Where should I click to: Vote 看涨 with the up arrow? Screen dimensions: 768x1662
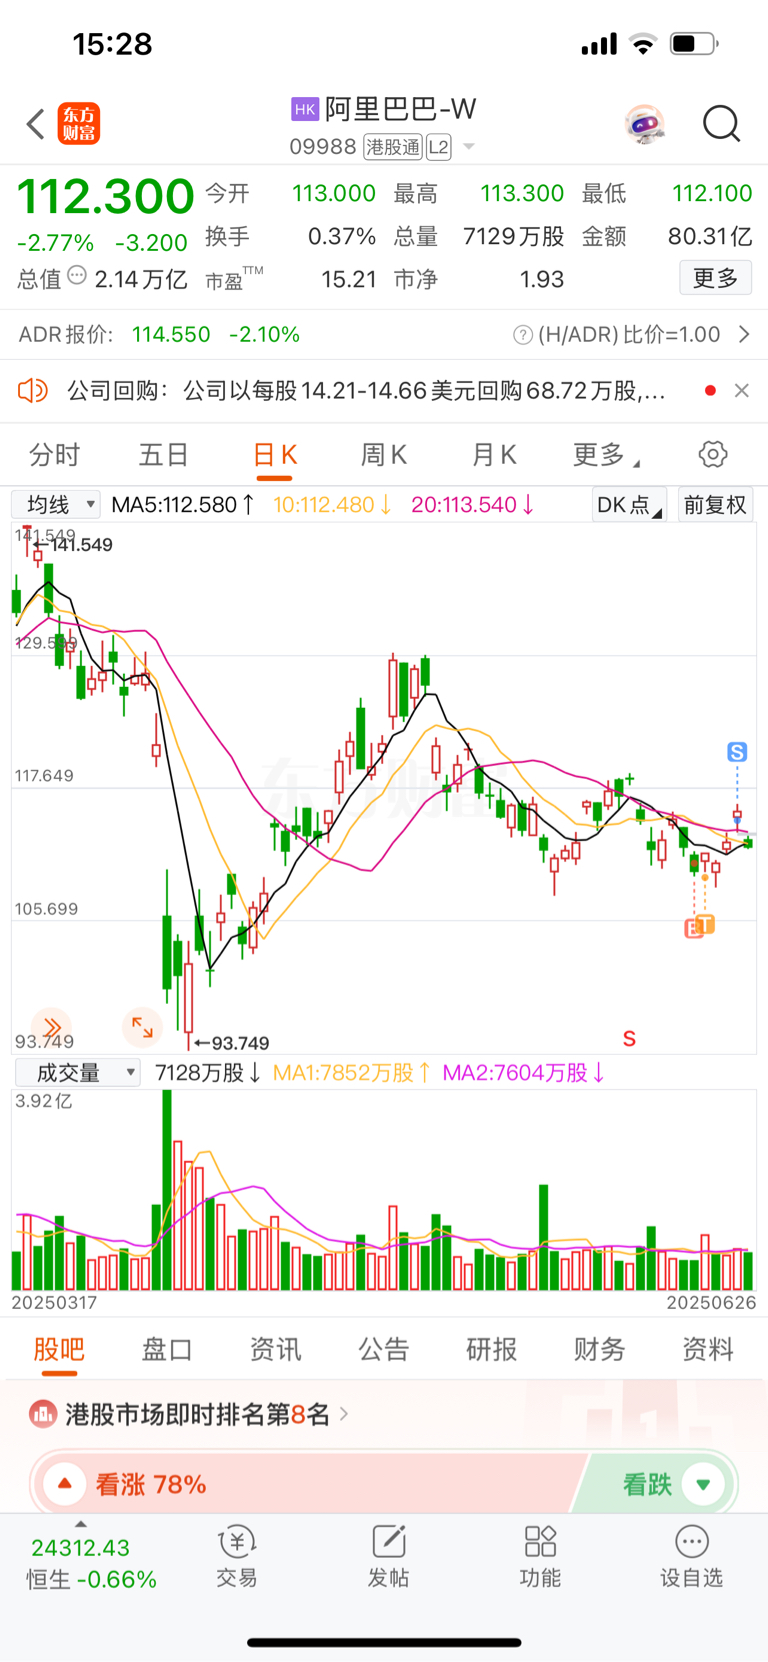tap(64, 1484)
